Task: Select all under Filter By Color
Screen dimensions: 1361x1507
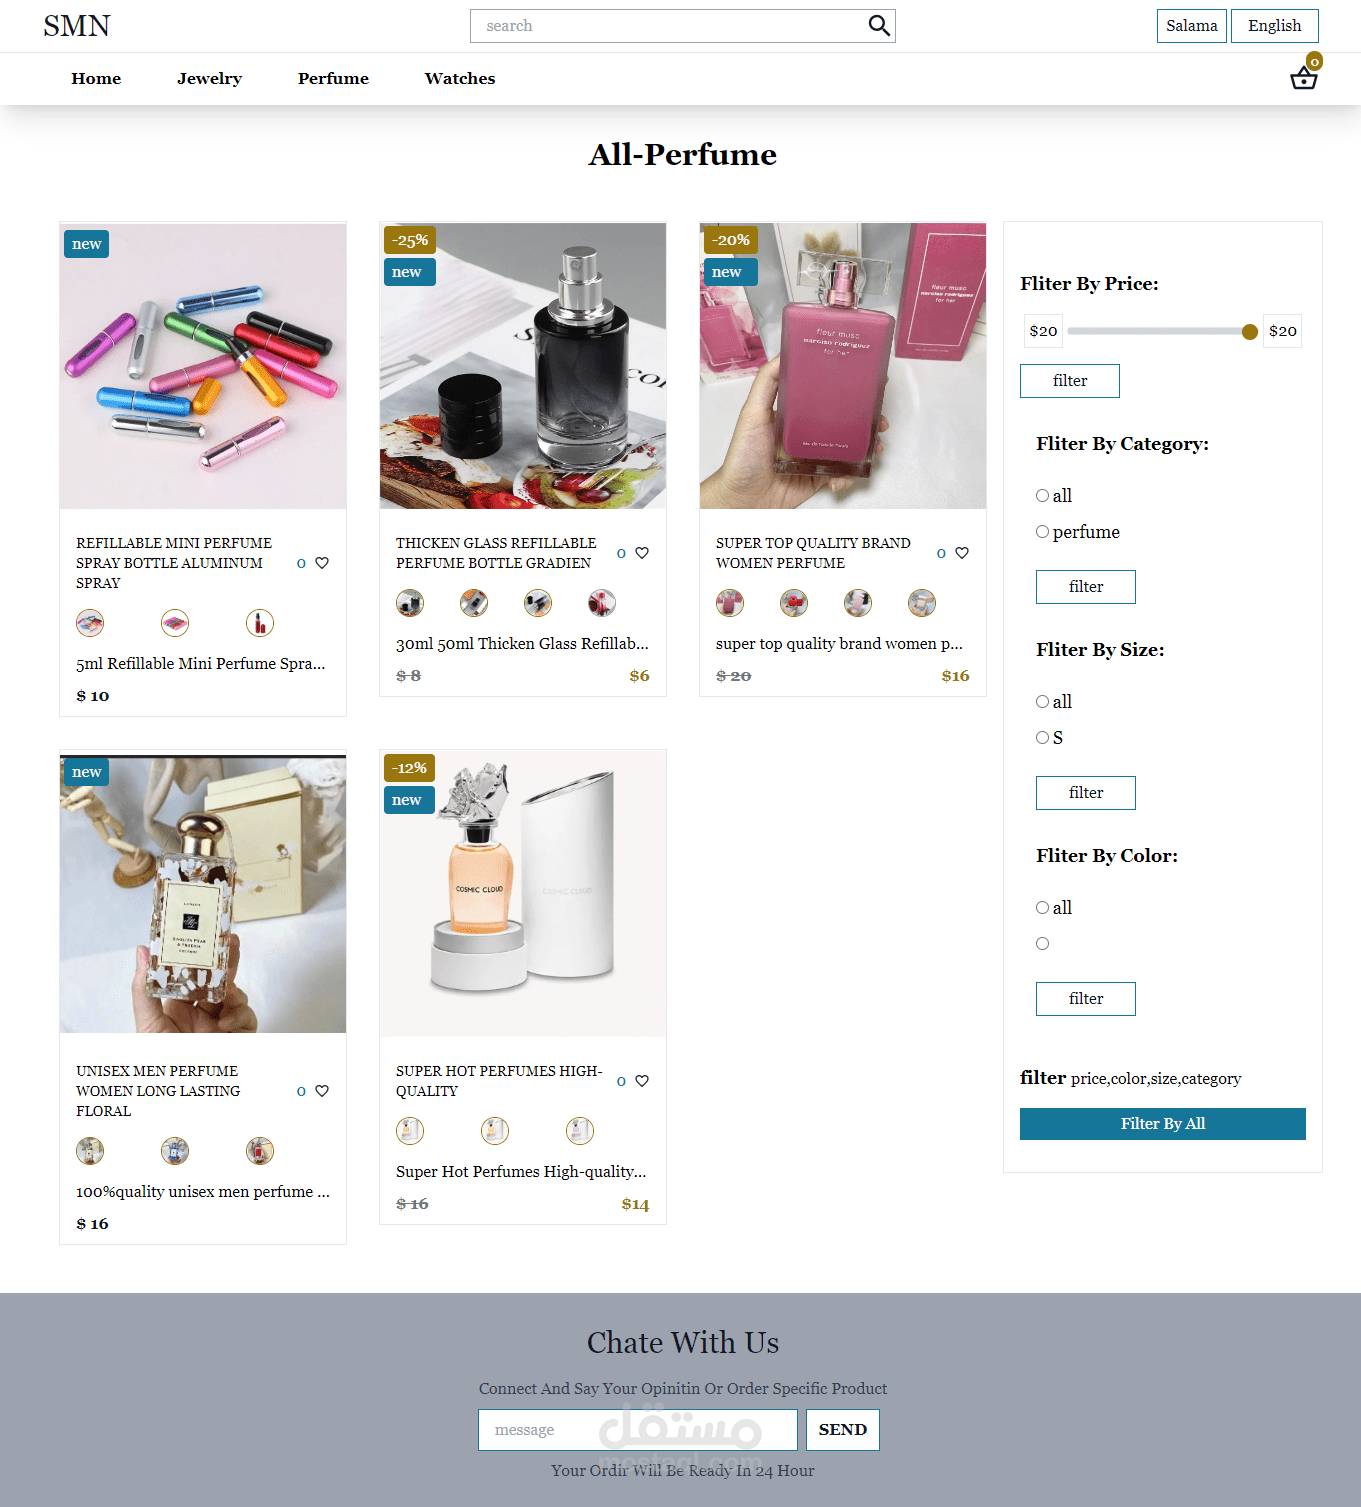Action: [1042, 908]
